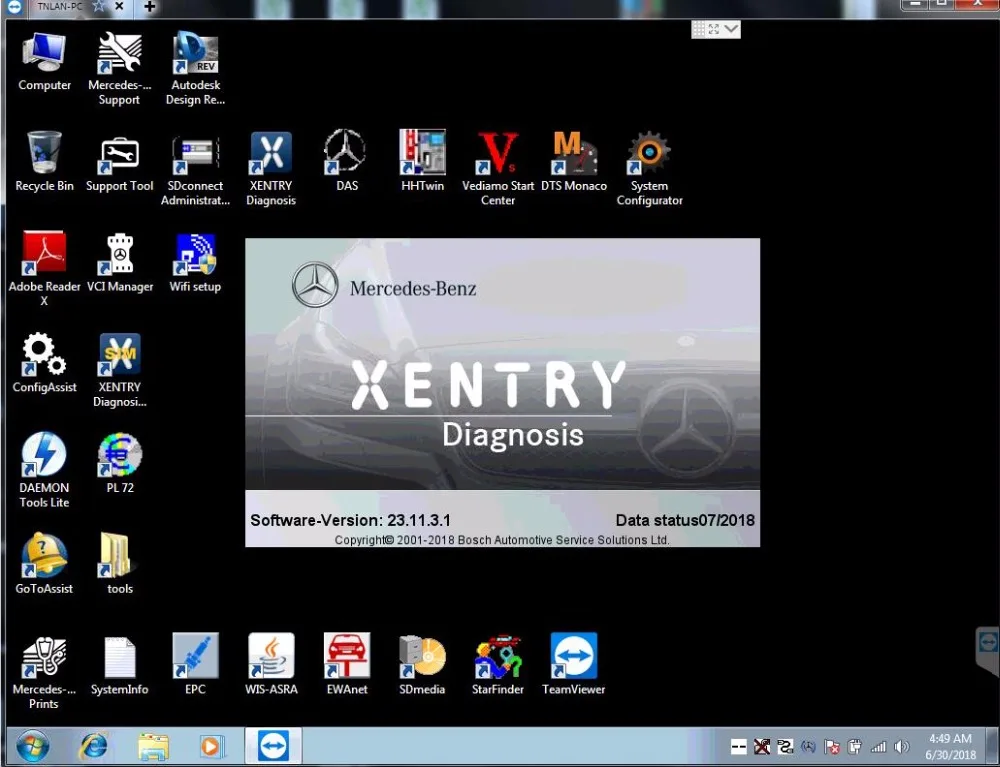Launch DAEMON Tools Lite
Screen dimensions: 1000x767
(x=44, y=470)
